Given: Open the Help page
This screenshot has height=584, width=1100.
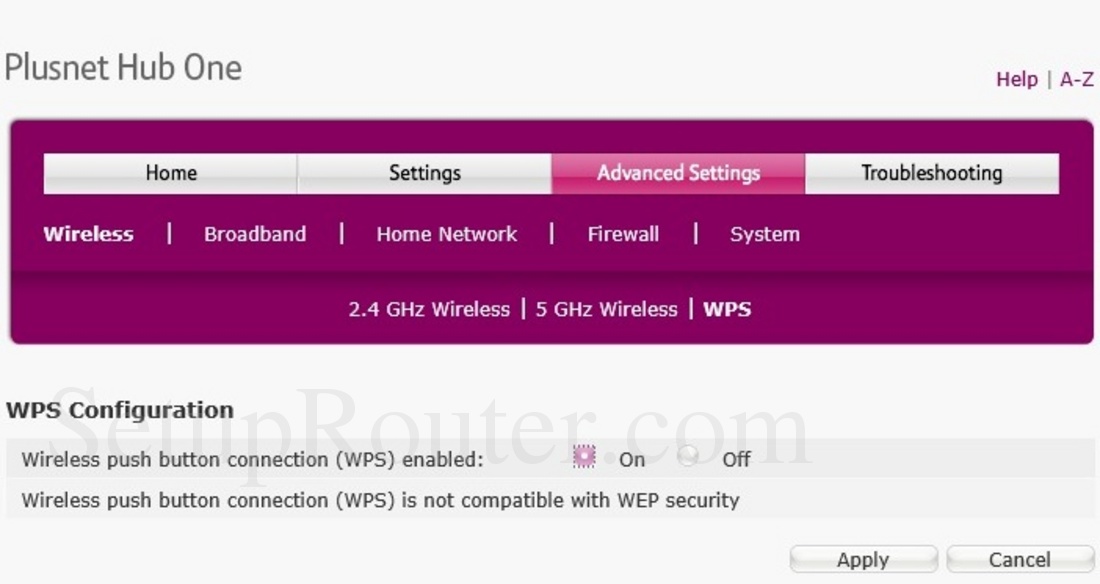Looking at the screenshot, I should [x=1016, y=79].
